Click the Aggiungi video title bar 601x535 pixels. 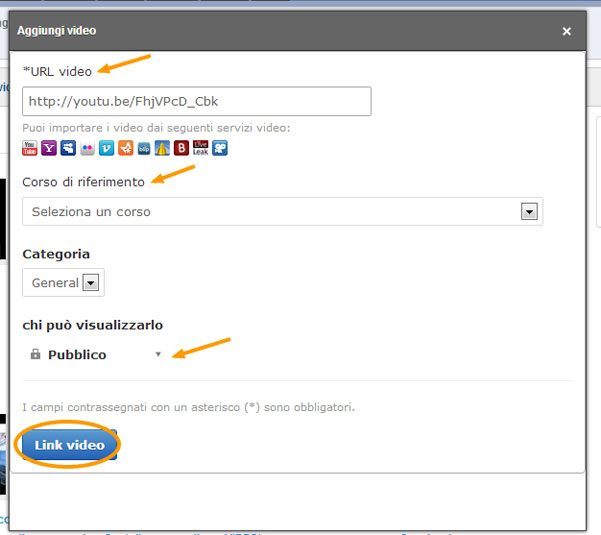click(x=280, y=31)
